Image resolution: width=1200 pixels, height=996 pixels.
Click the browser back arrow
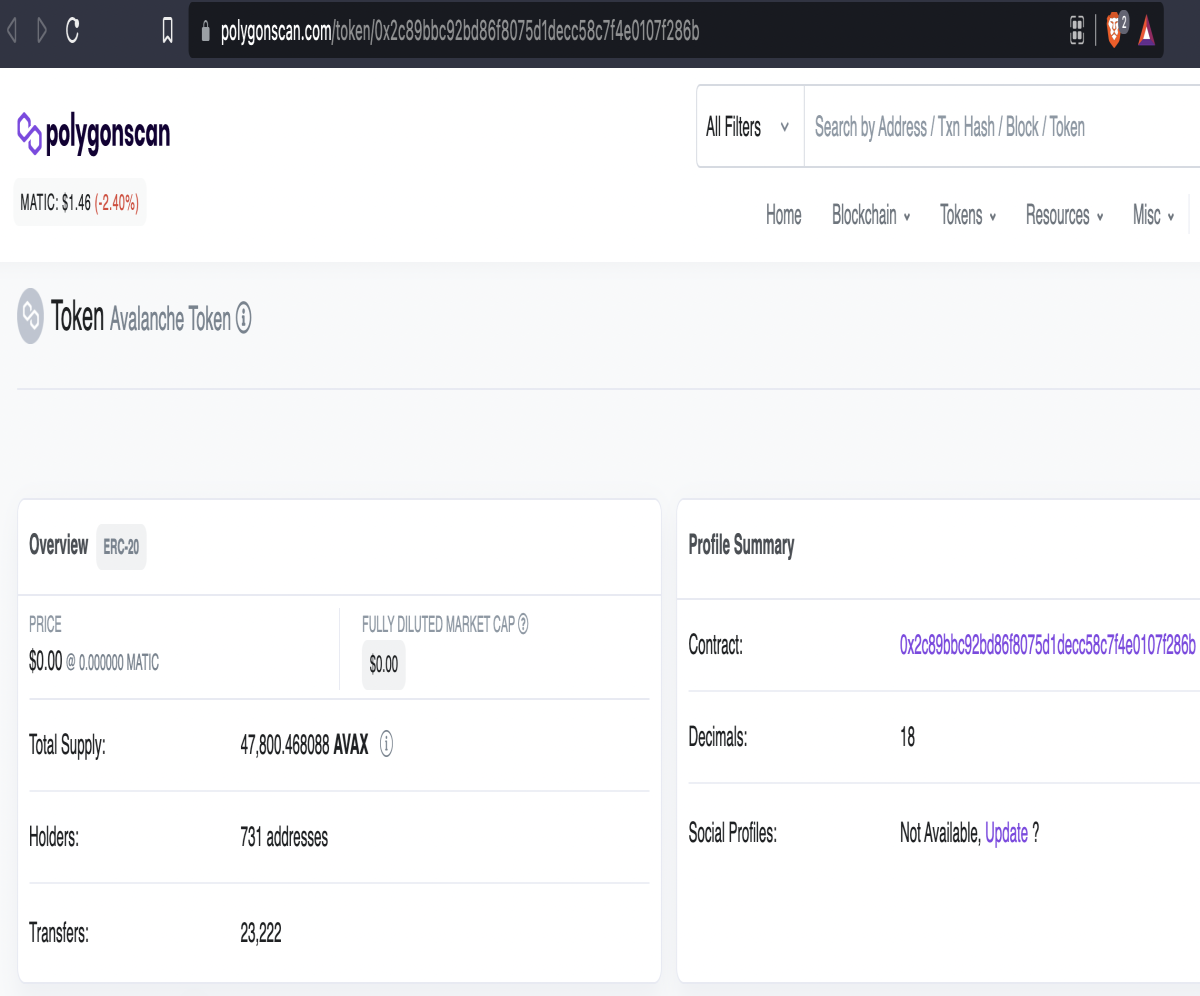[12, 31]
